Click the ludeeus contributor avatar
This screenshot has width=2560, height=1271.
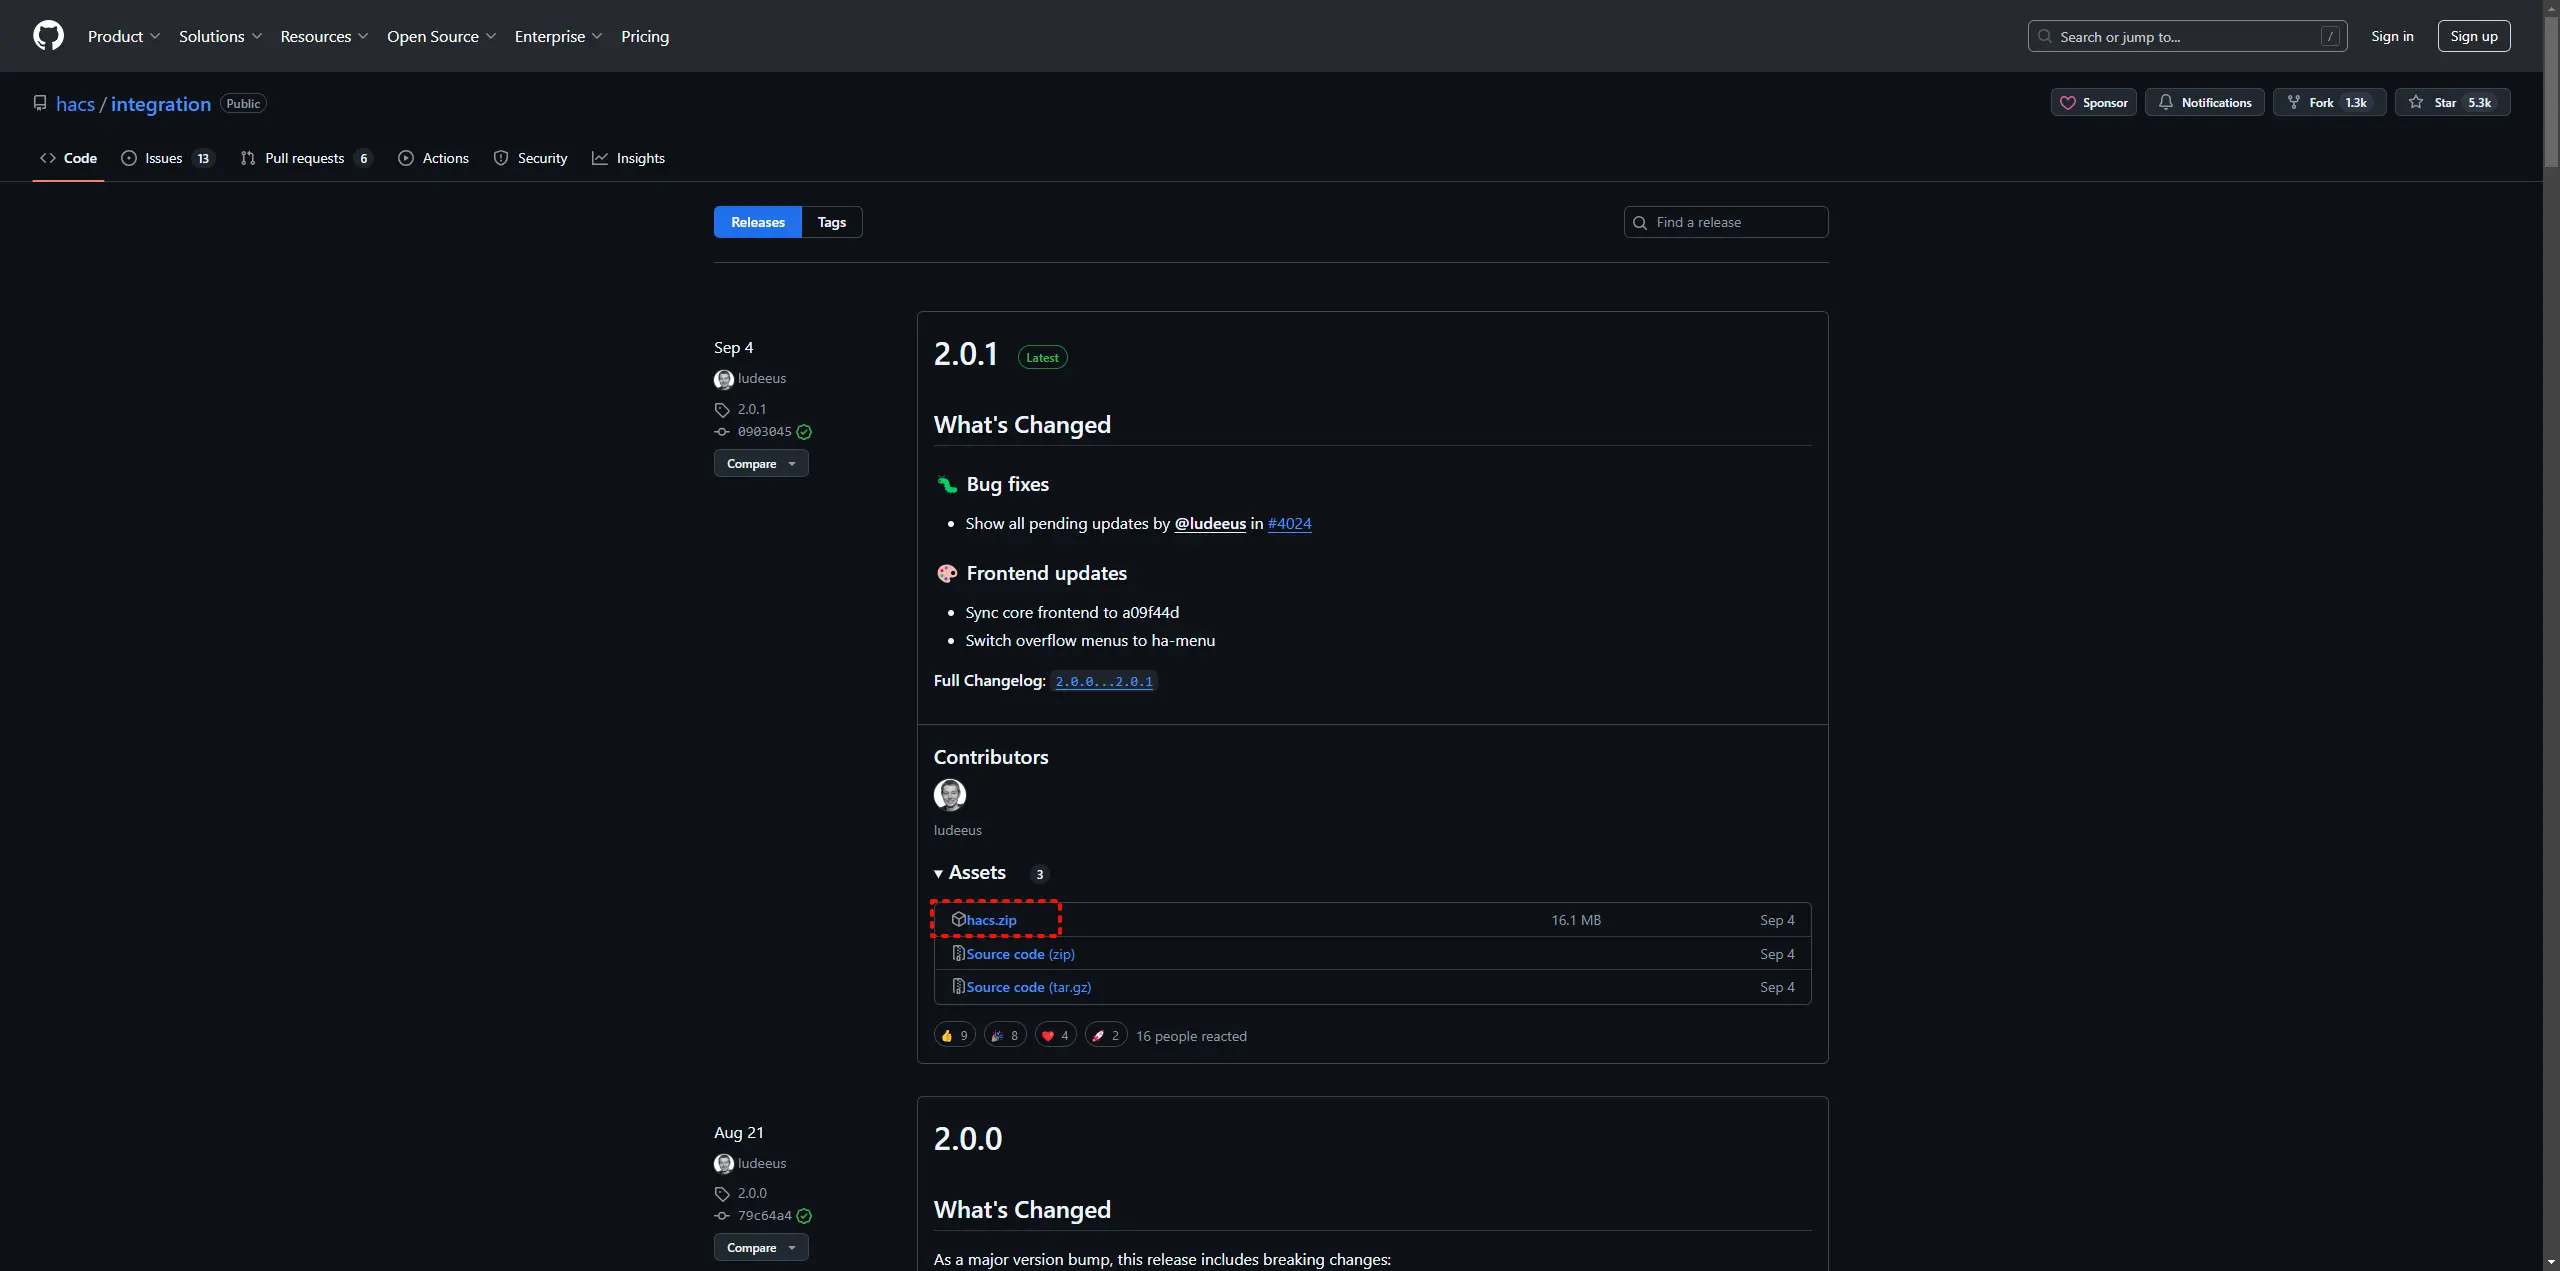(x=949, y=795)
